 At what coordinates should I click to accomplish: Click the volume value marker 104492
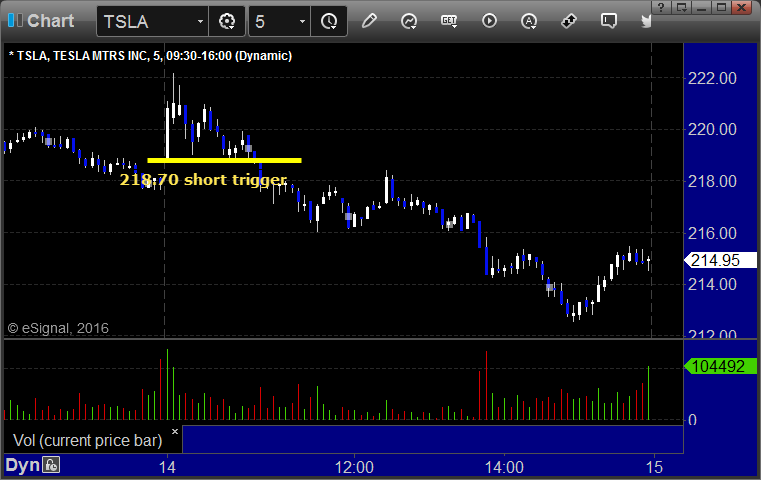[x=720, y=366]
